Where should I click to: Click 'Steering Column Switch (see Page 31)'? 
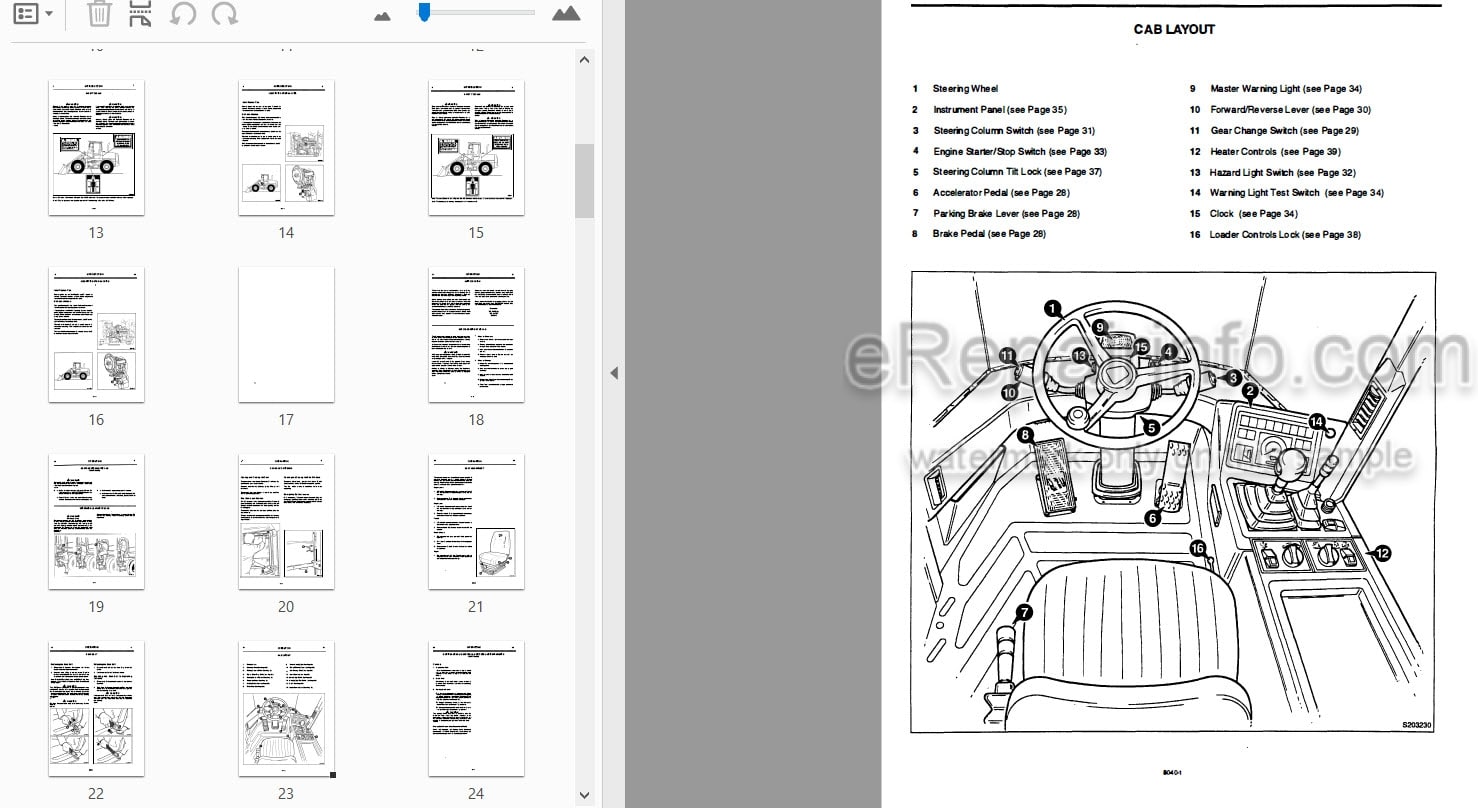[1014, 131]
